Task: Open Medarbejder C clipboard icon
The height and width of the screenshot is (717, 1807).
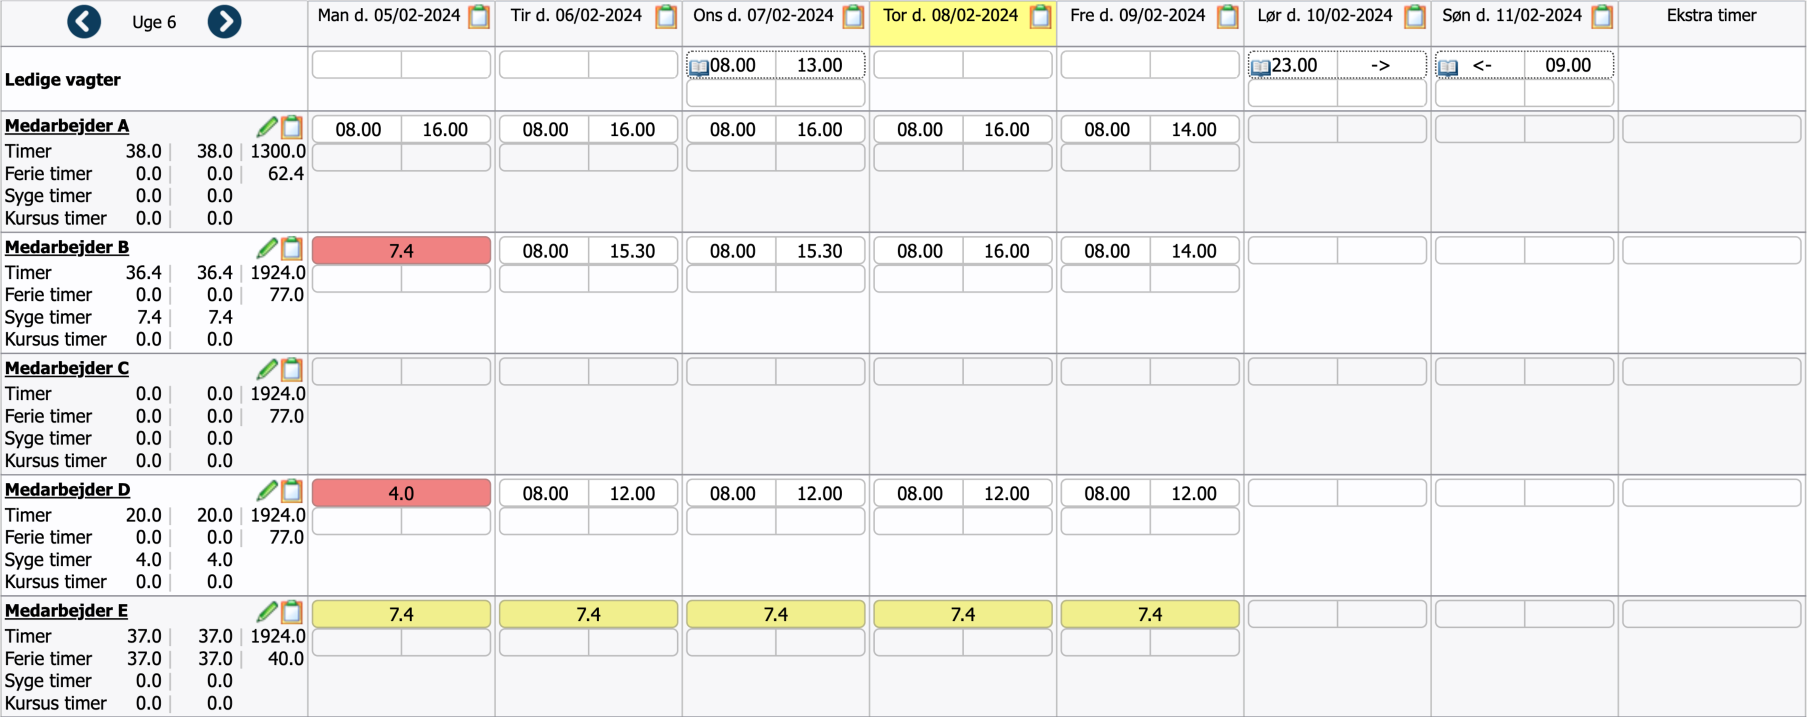Action: (292, 369)
